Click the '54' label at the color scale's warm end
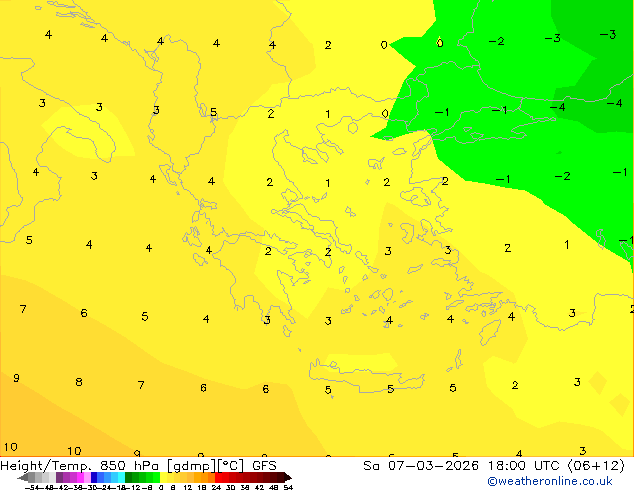Viewport: 634px width, 490px height. [x=288, y=487]
